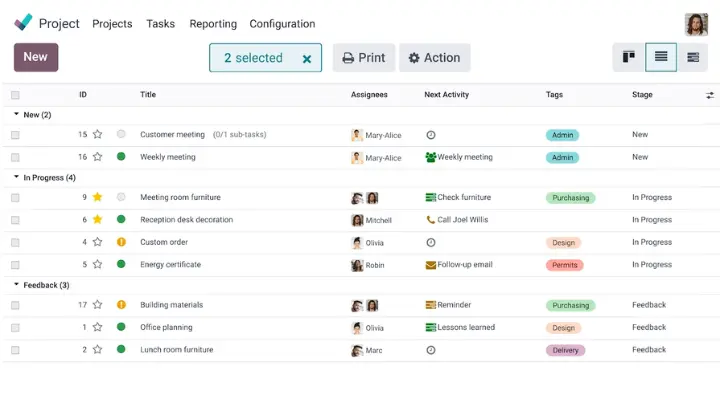
Task: Open the Office planning task title
Action: click(x=166, y=327)
